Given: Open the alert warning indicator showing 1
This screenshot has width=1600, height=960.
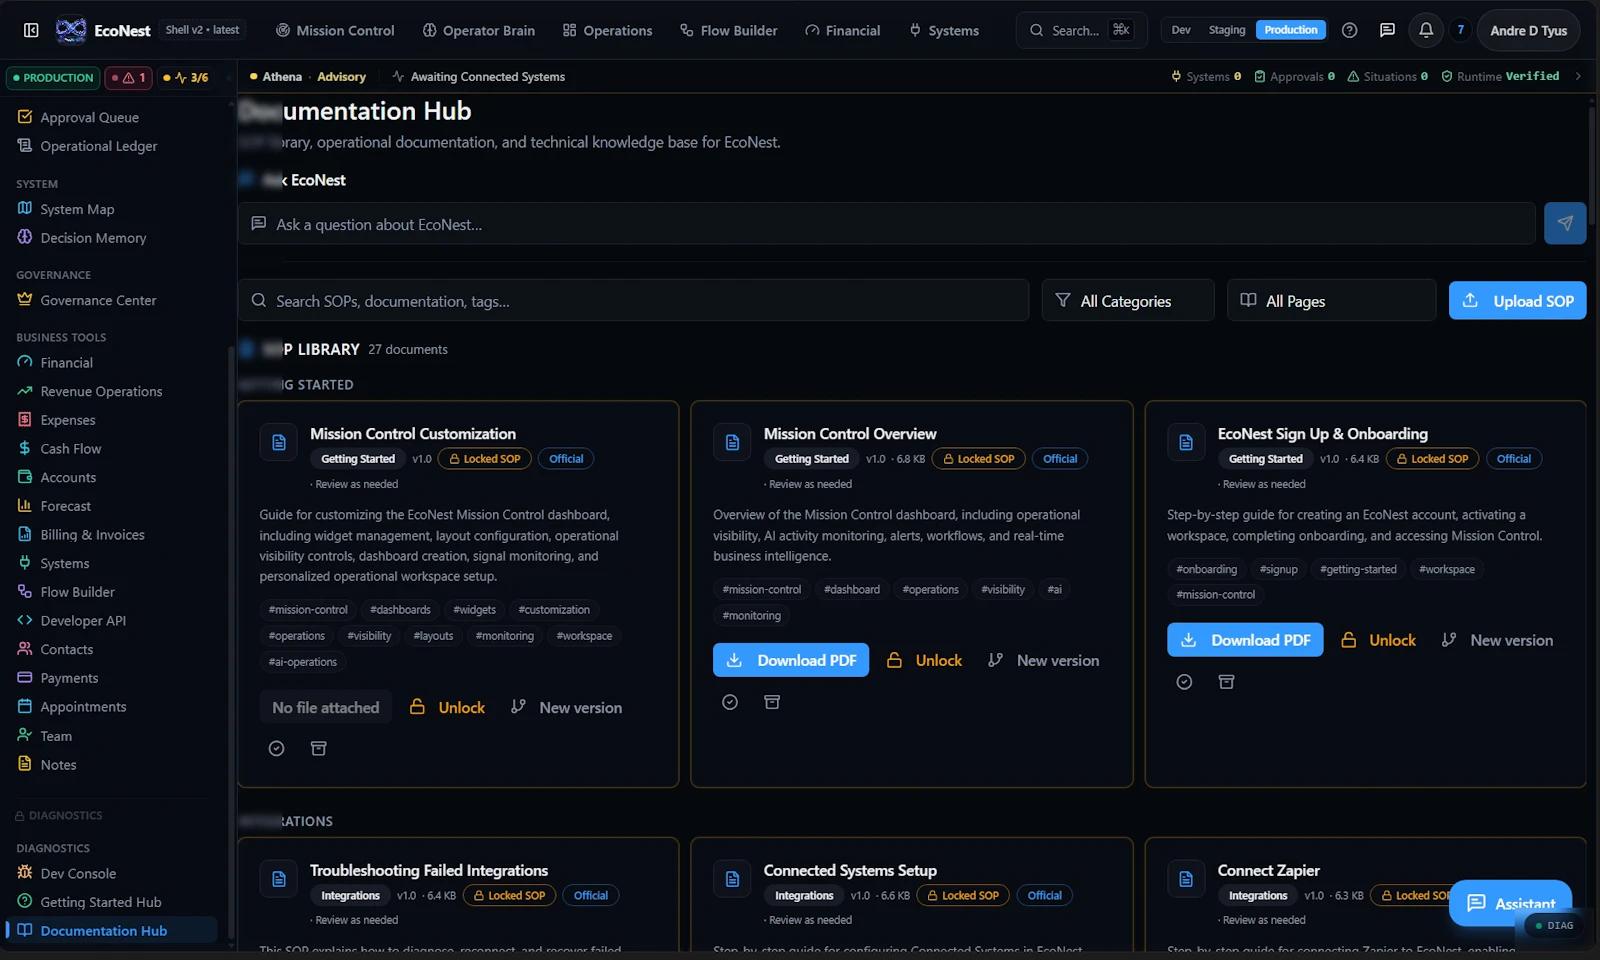Looking at the screenshot, I should [129, 77].
